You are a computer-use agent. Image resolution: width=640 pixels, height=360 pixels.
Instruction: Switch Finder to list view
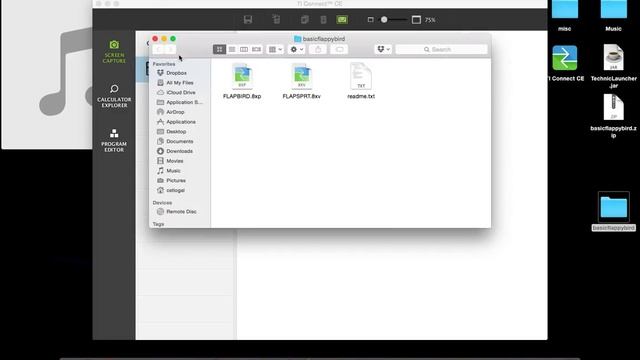[232, 49]
